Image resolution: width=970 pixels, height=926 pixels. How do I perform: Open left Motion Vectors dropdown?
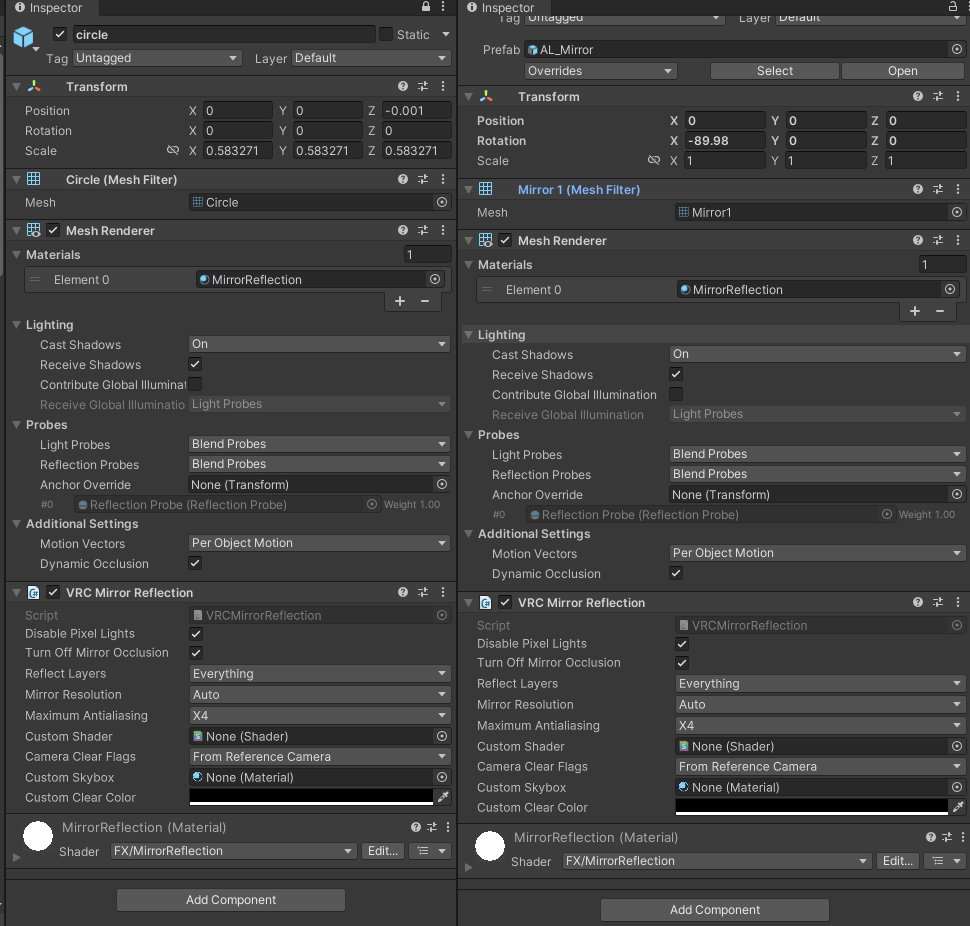click(x=319, y=542)
